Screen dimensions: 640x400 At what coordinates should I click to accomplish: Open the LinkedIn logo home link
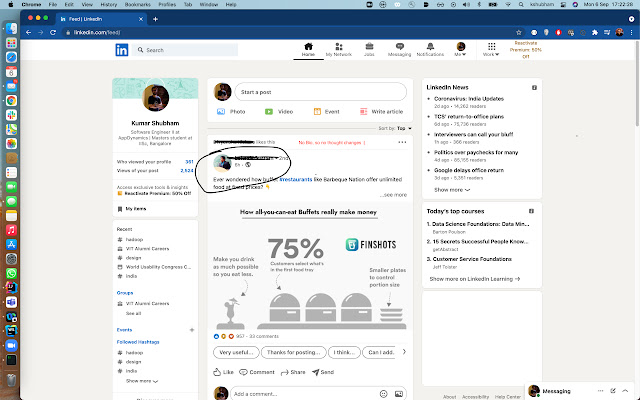[122, 50]
